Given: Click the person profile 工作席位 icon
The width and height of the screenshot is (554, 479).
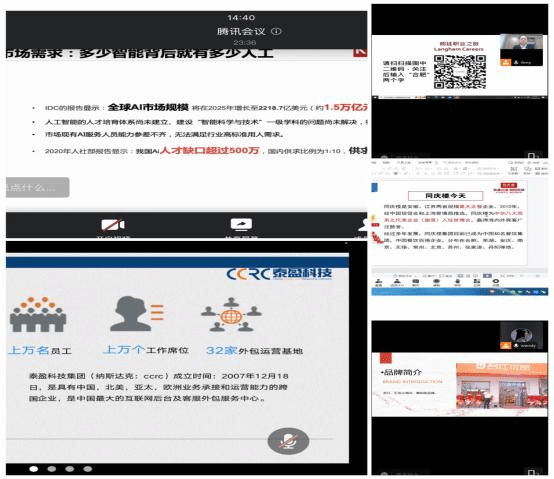Looking at the screenshot, I should [x=137, y=313].
